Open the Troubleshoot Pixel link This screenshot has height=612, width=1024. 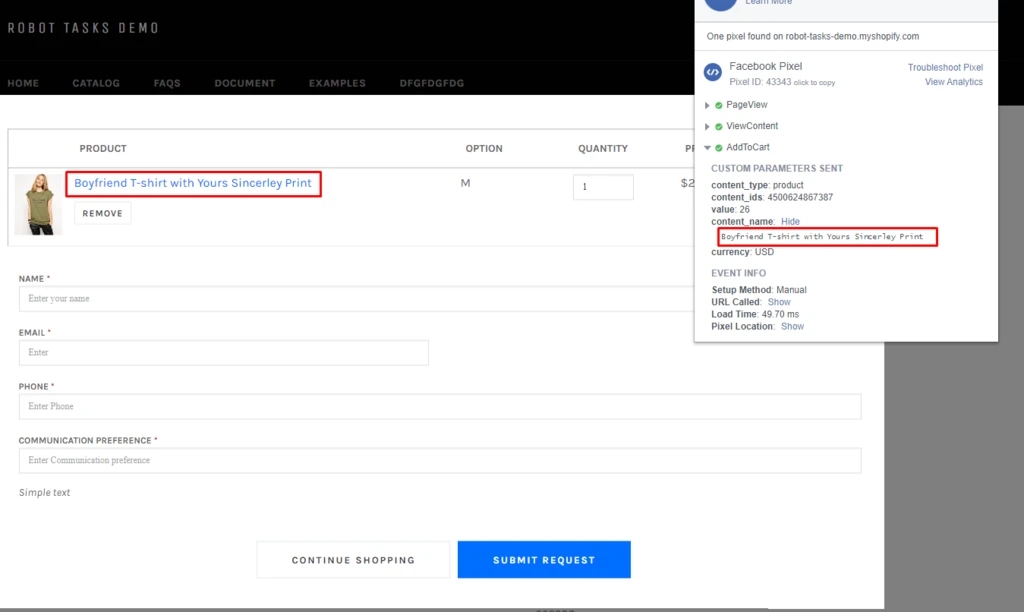click(945, 68)
